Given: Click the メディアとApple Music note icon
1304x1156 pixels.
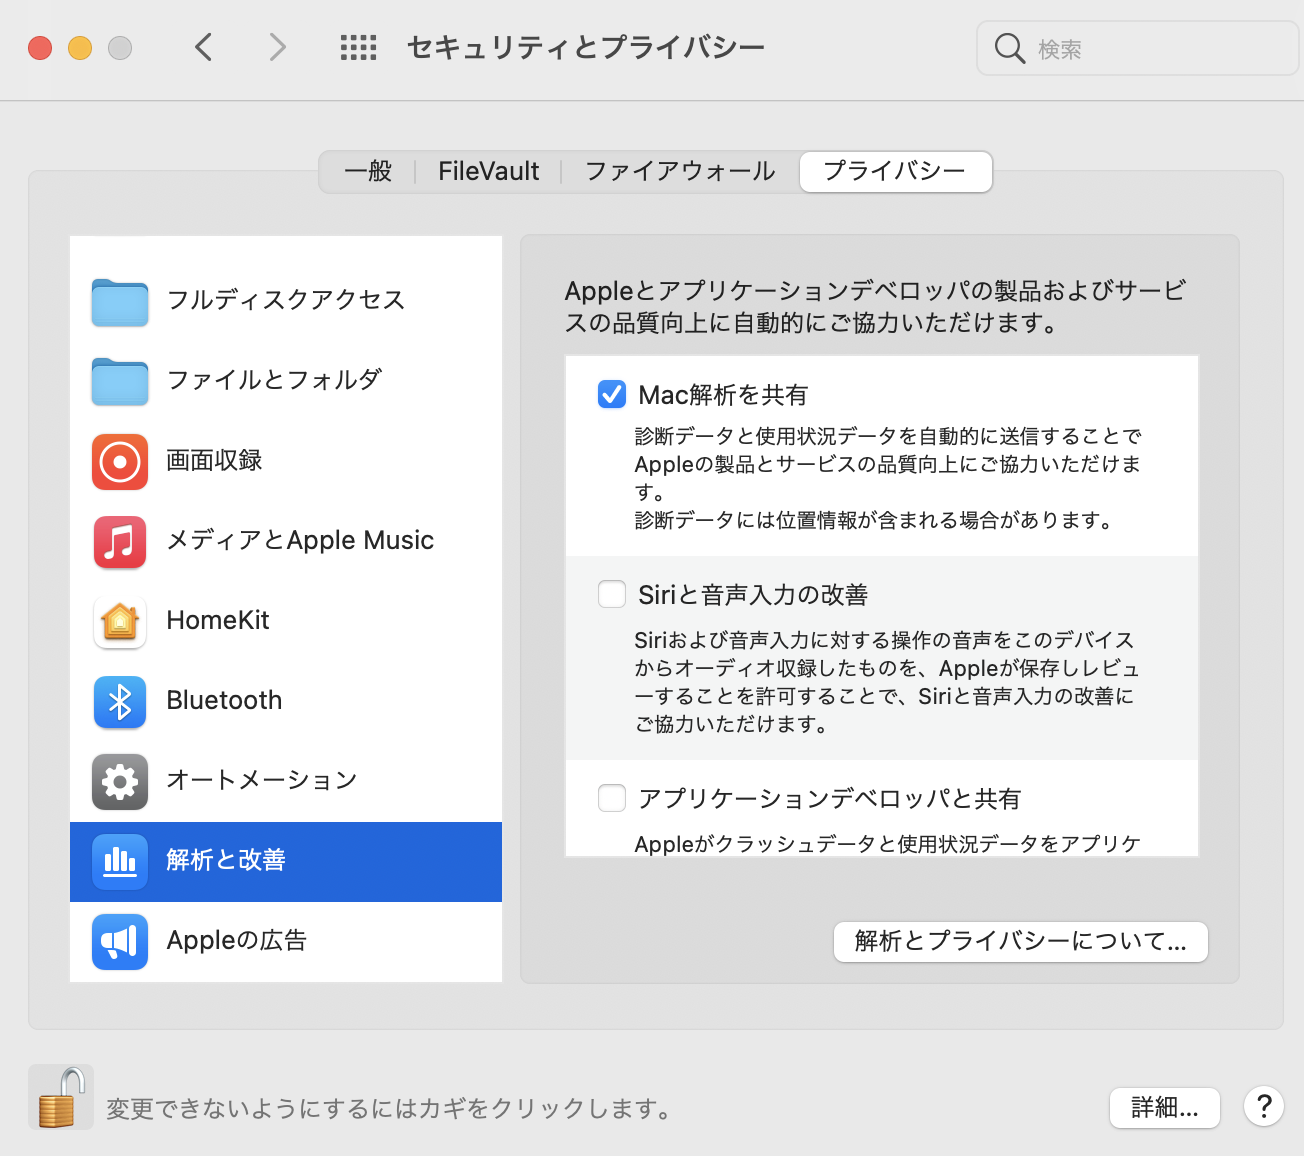Looking at the screenshot, I should (120, 541).
